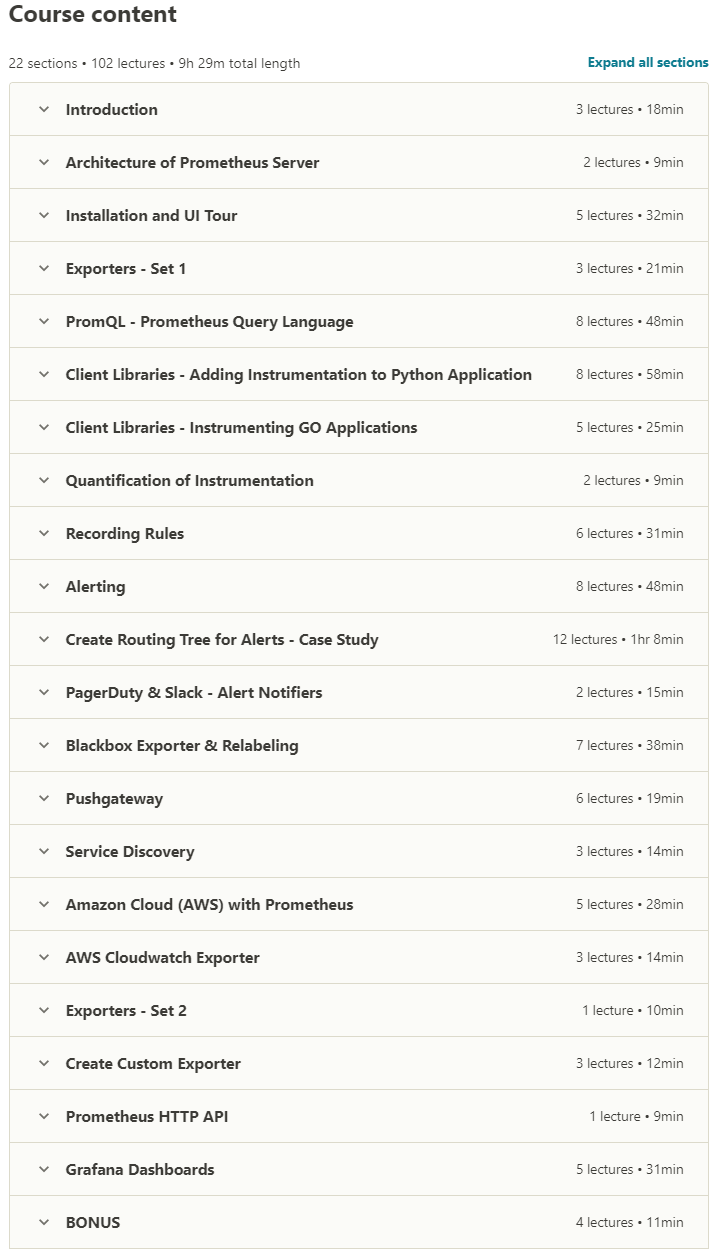Click chevron beside Architecture of Prometheus Server
Viewport: 717px width, 1257px height.
(x=44, y=163)
